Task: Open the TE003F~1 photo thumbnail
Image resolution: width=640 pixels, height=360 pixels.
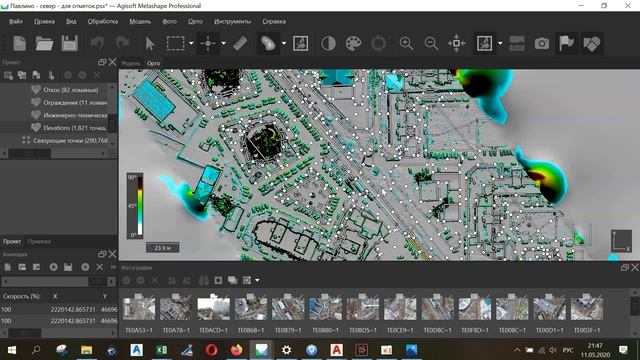Action: (587, 308)
